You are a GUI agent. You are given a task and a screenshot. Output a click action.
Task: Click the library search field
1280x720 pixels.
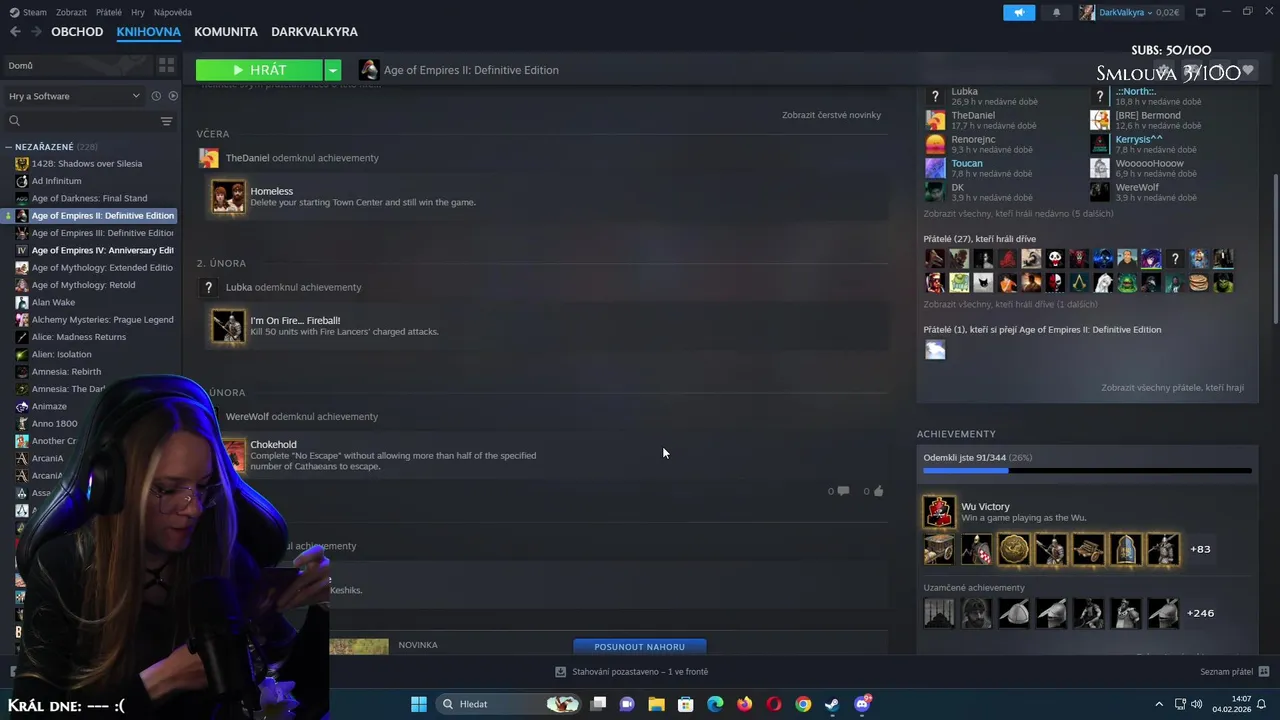tap(82, 121)
